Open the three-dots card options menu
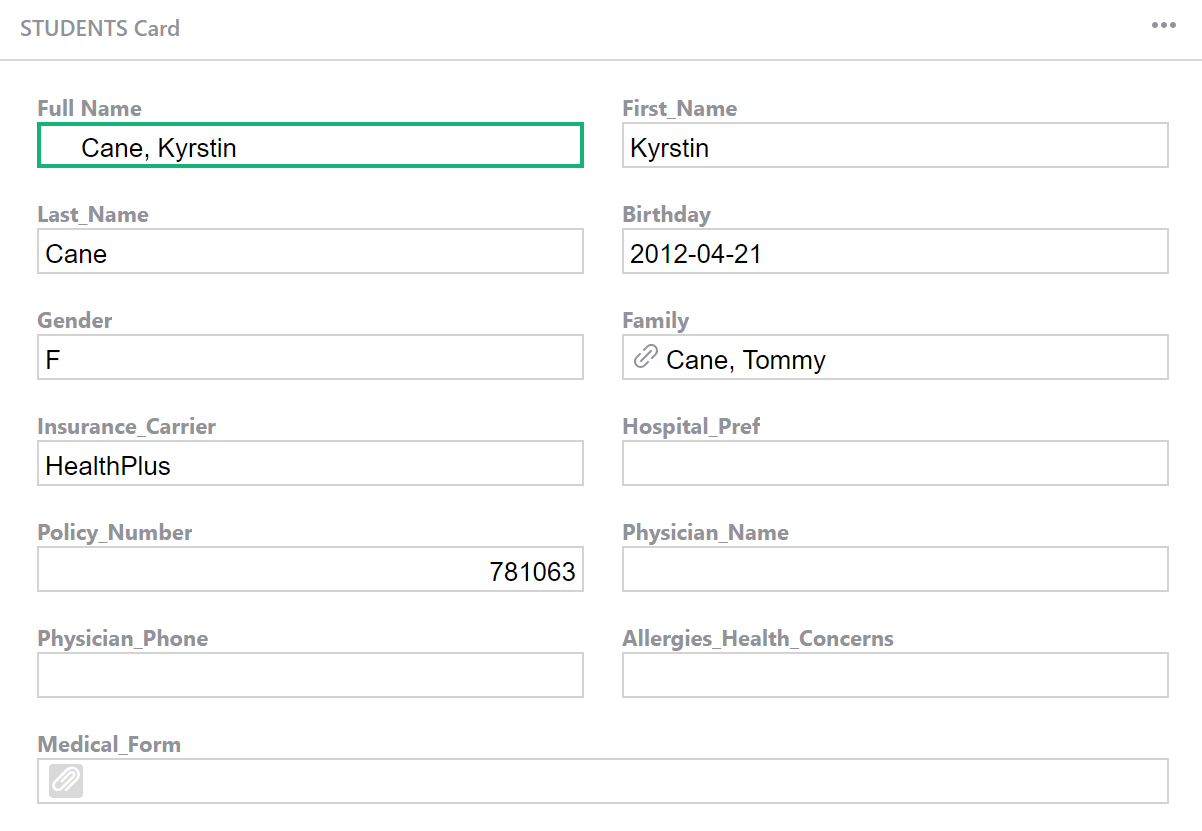1202x831 pixels. [x=1163, y=26]
